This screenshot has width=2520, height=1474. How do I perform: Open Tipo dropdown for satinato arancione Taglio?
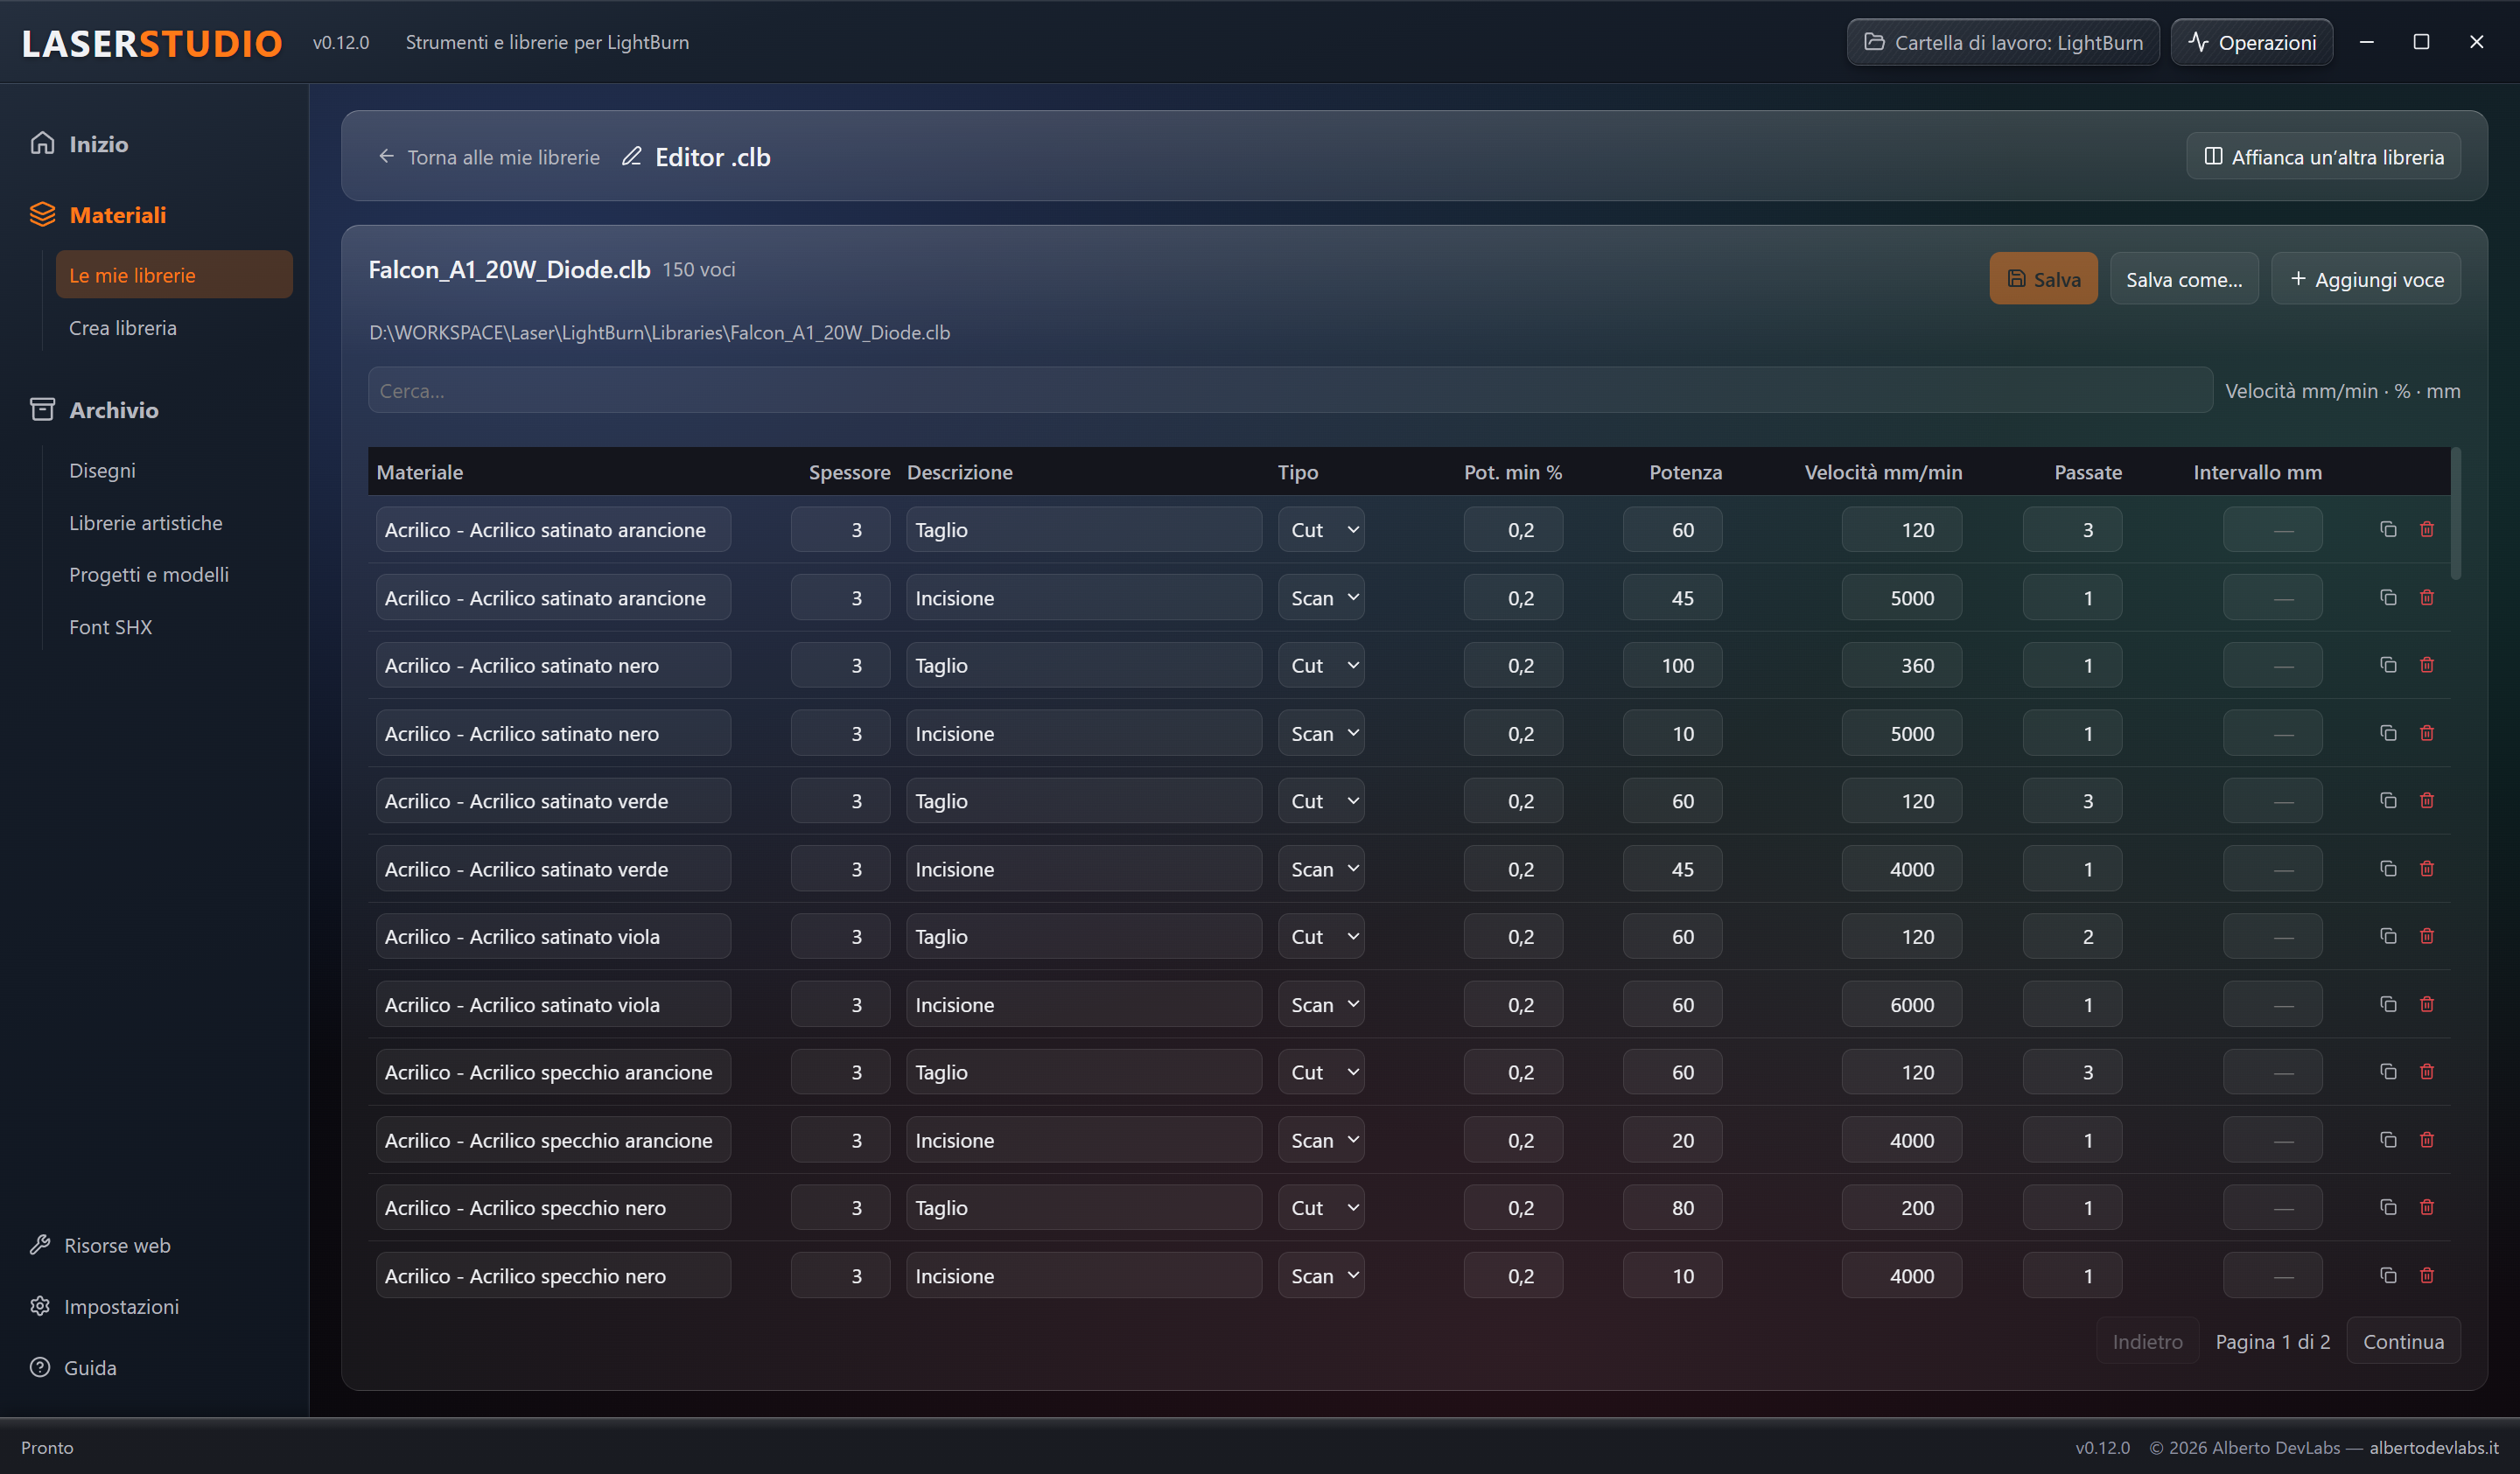[x=1321, y=530]
